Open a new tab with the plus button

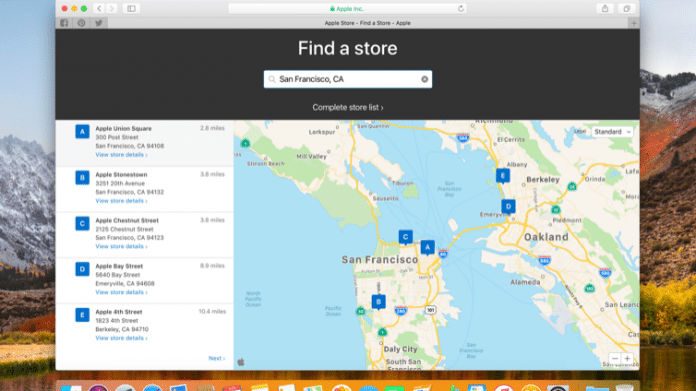coord(634,23)
